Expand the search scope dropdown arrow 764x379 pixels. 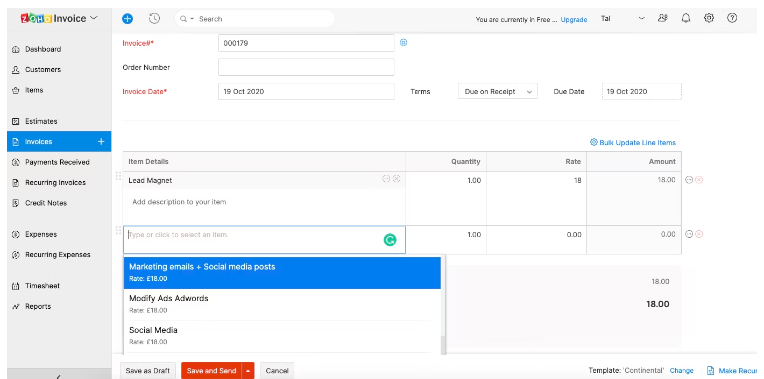pyautogui.click(x=192, y=19)
